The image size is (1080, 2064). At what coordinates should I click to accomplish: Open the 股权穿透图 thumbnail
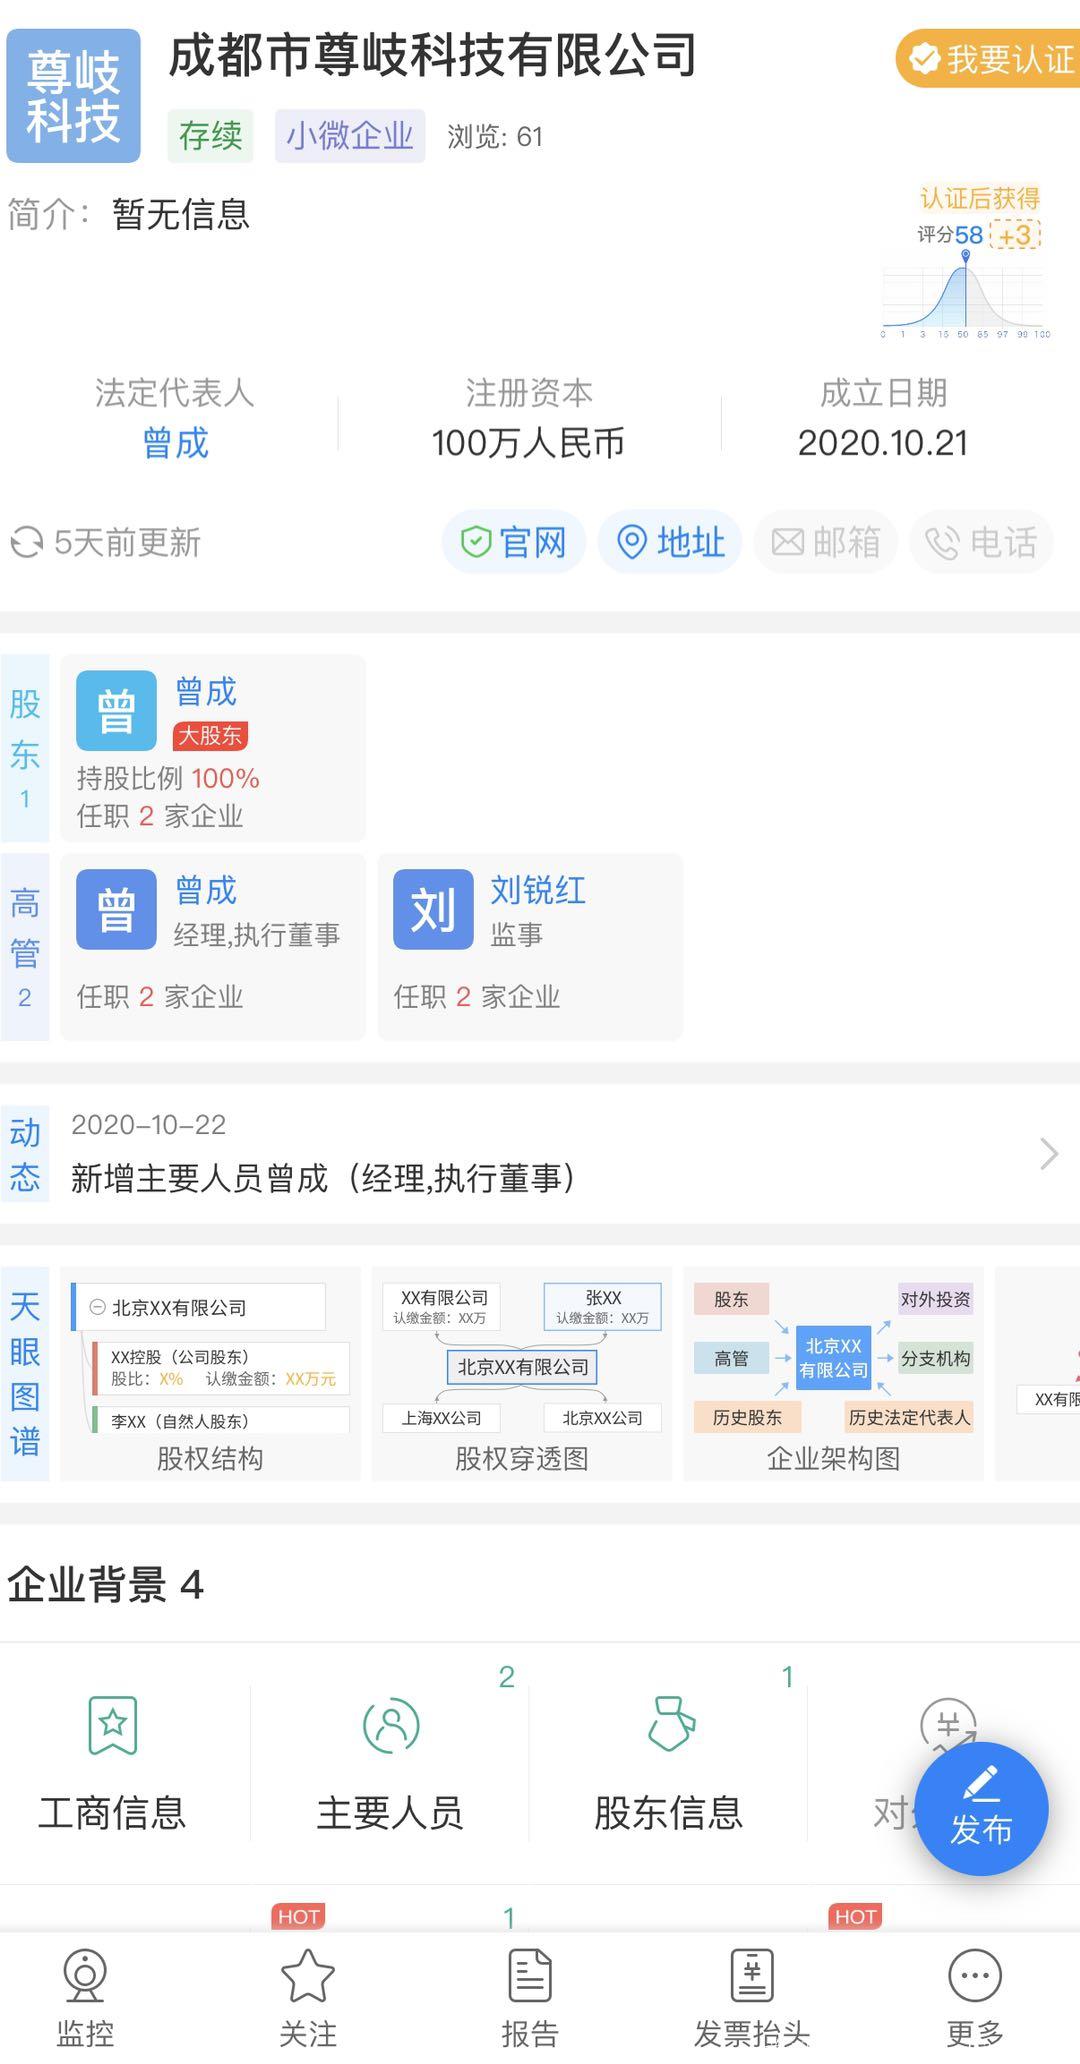tap(521, 1373)
